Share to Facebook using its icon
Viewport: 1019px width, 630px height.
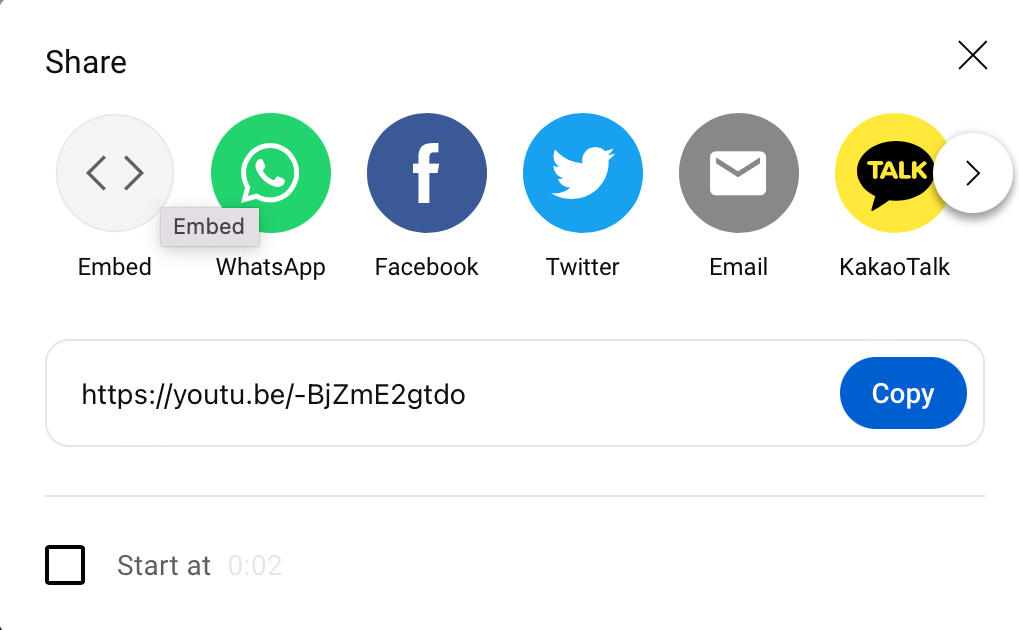(427, 173)
